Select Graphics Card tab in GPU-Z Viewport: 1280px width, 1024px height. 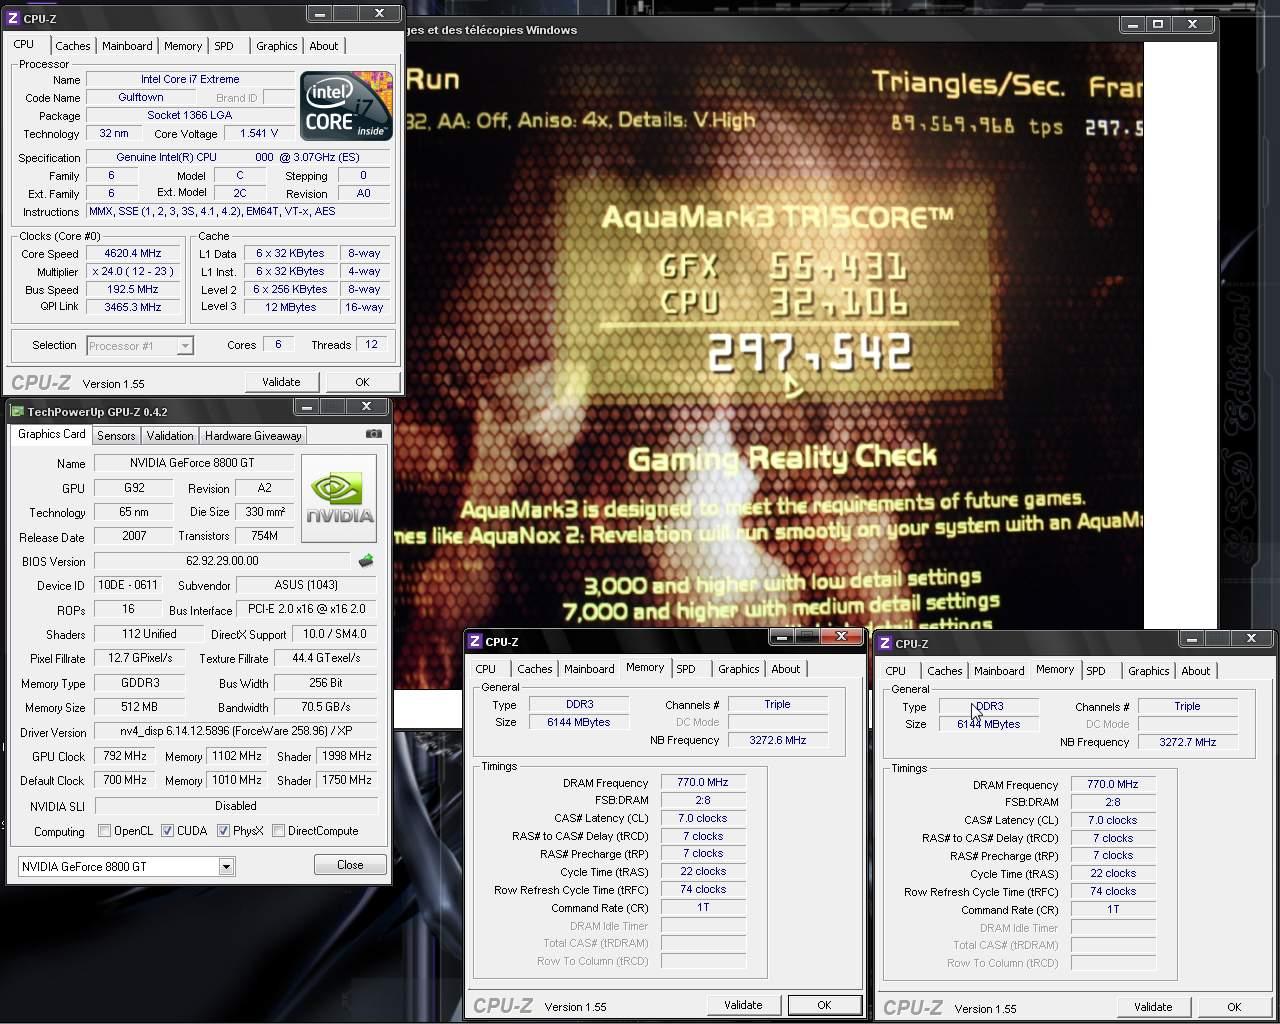[52, 434]
